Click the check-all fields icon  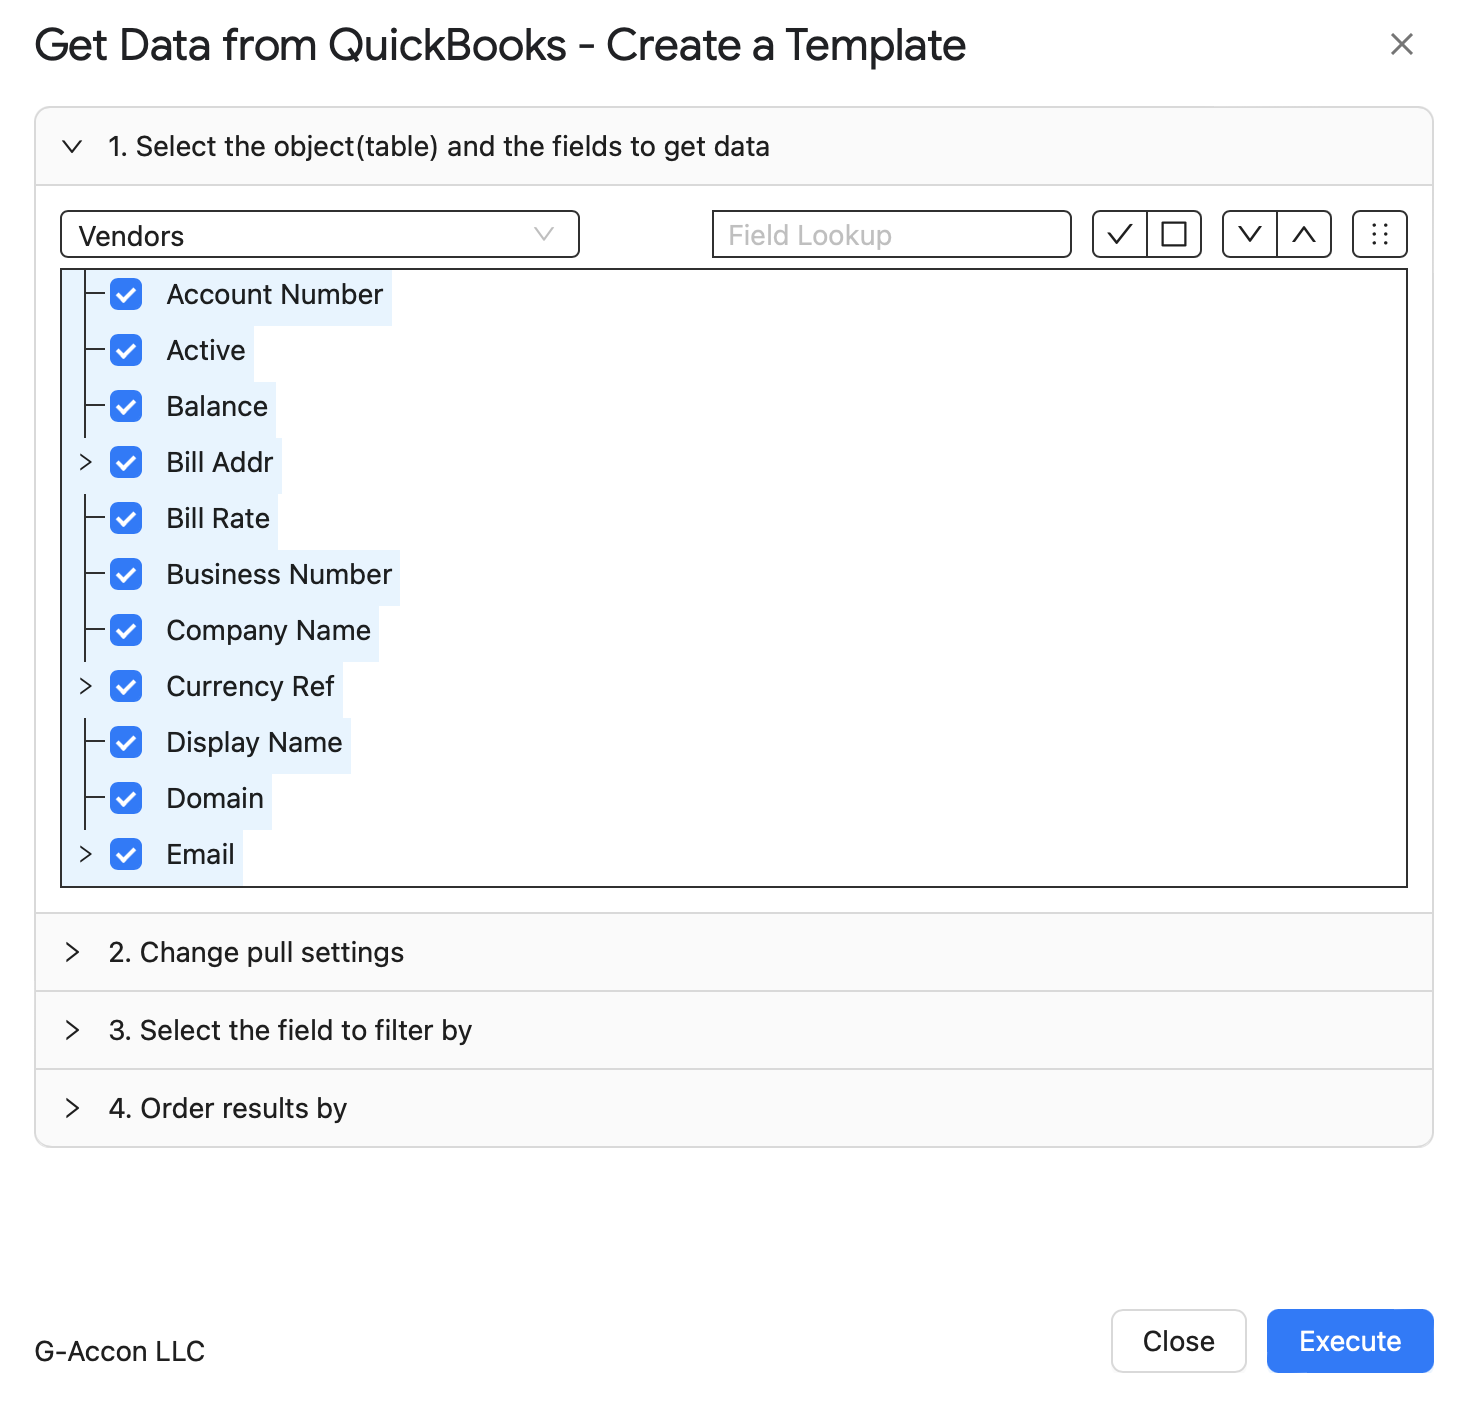click(x=1120, y=234)
